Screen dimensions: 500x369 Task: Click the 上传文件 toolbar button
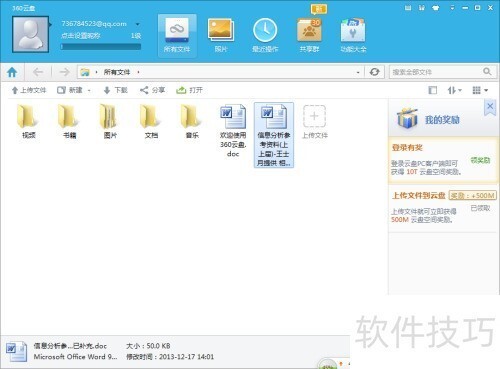tap(29, 90)
